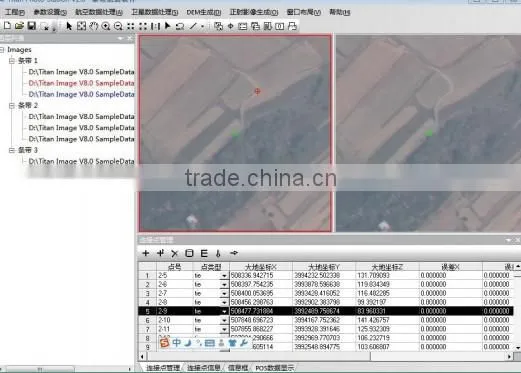Image resolution: width=521 pixels, height=373 pixels.
Task: Select the arrow pointer tool
Action: [x=69, y=26]
